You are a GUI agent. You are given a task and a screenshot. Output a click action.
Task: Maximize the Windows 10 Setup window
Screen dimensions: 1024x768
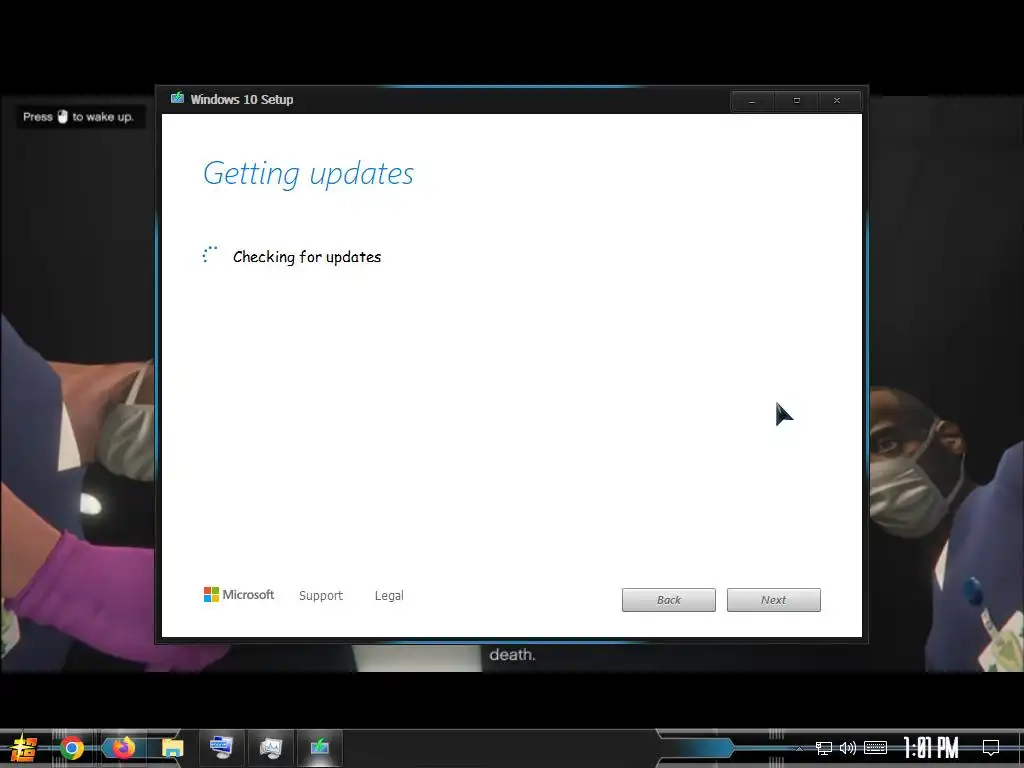pos(796,101)
